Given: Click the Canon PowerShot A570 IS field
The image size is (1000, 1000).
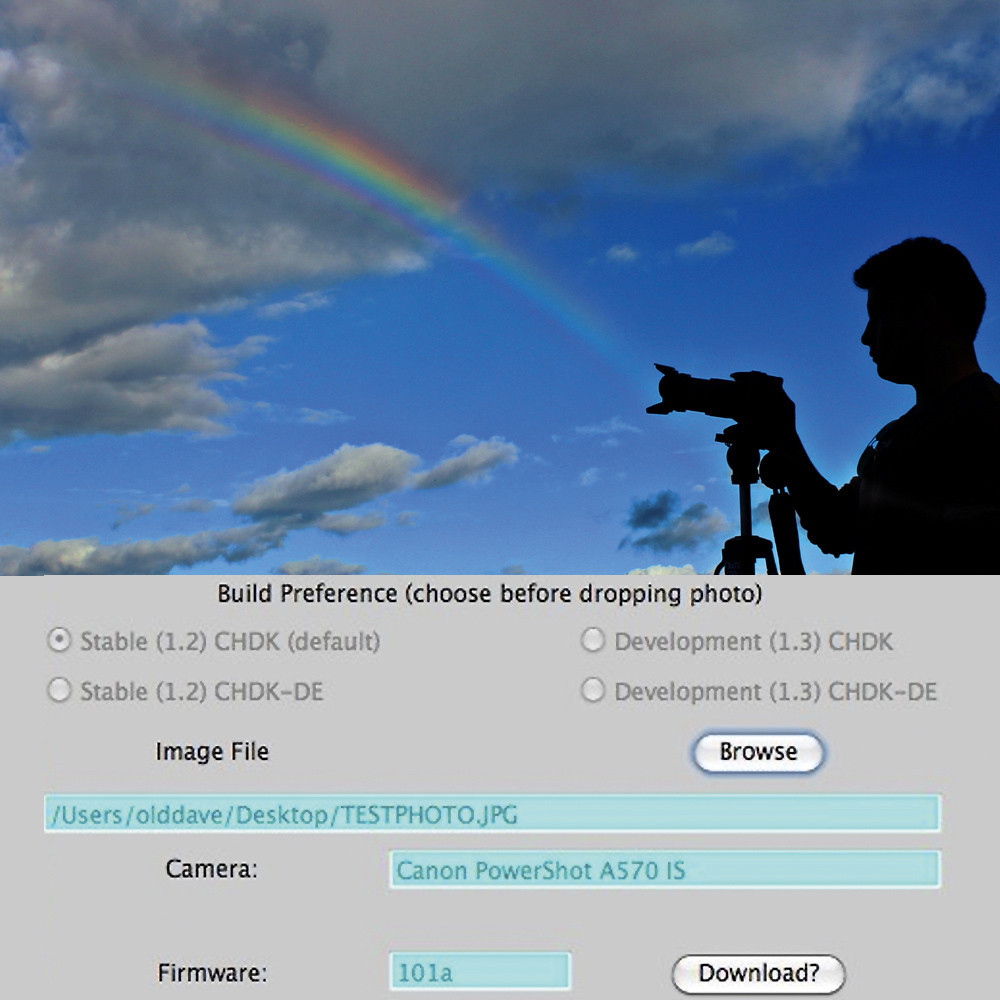Looking at the screenshot, I should 665,869.
